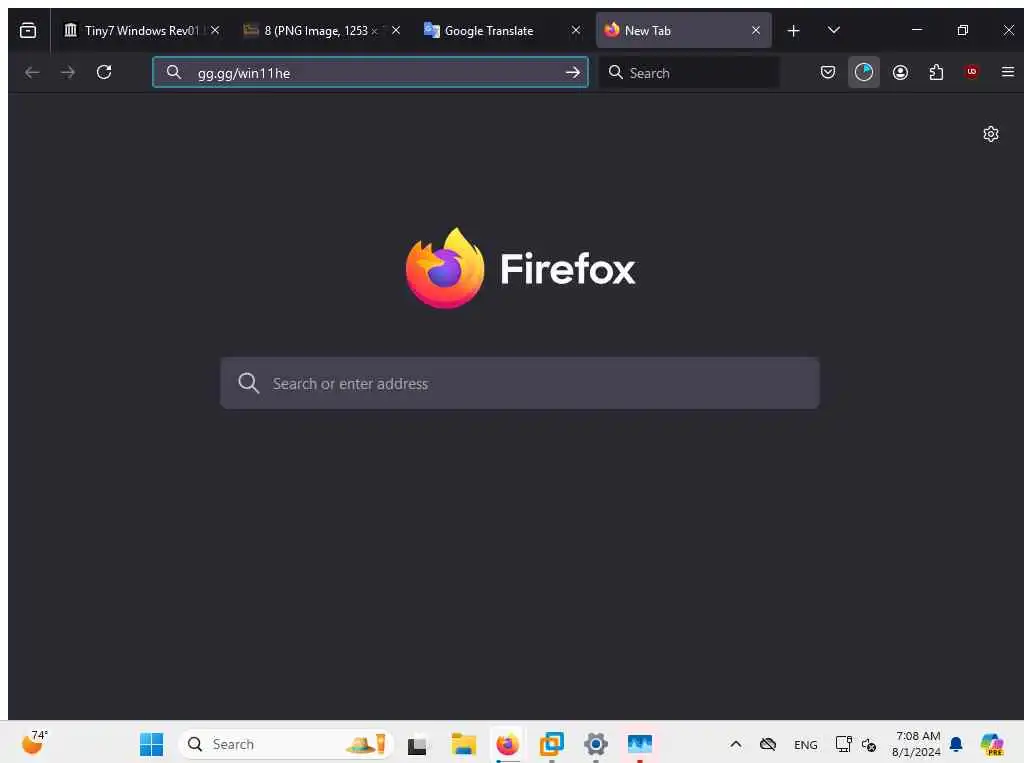Close the 8 (PNG Image) tab

click(x=396, y=30)
